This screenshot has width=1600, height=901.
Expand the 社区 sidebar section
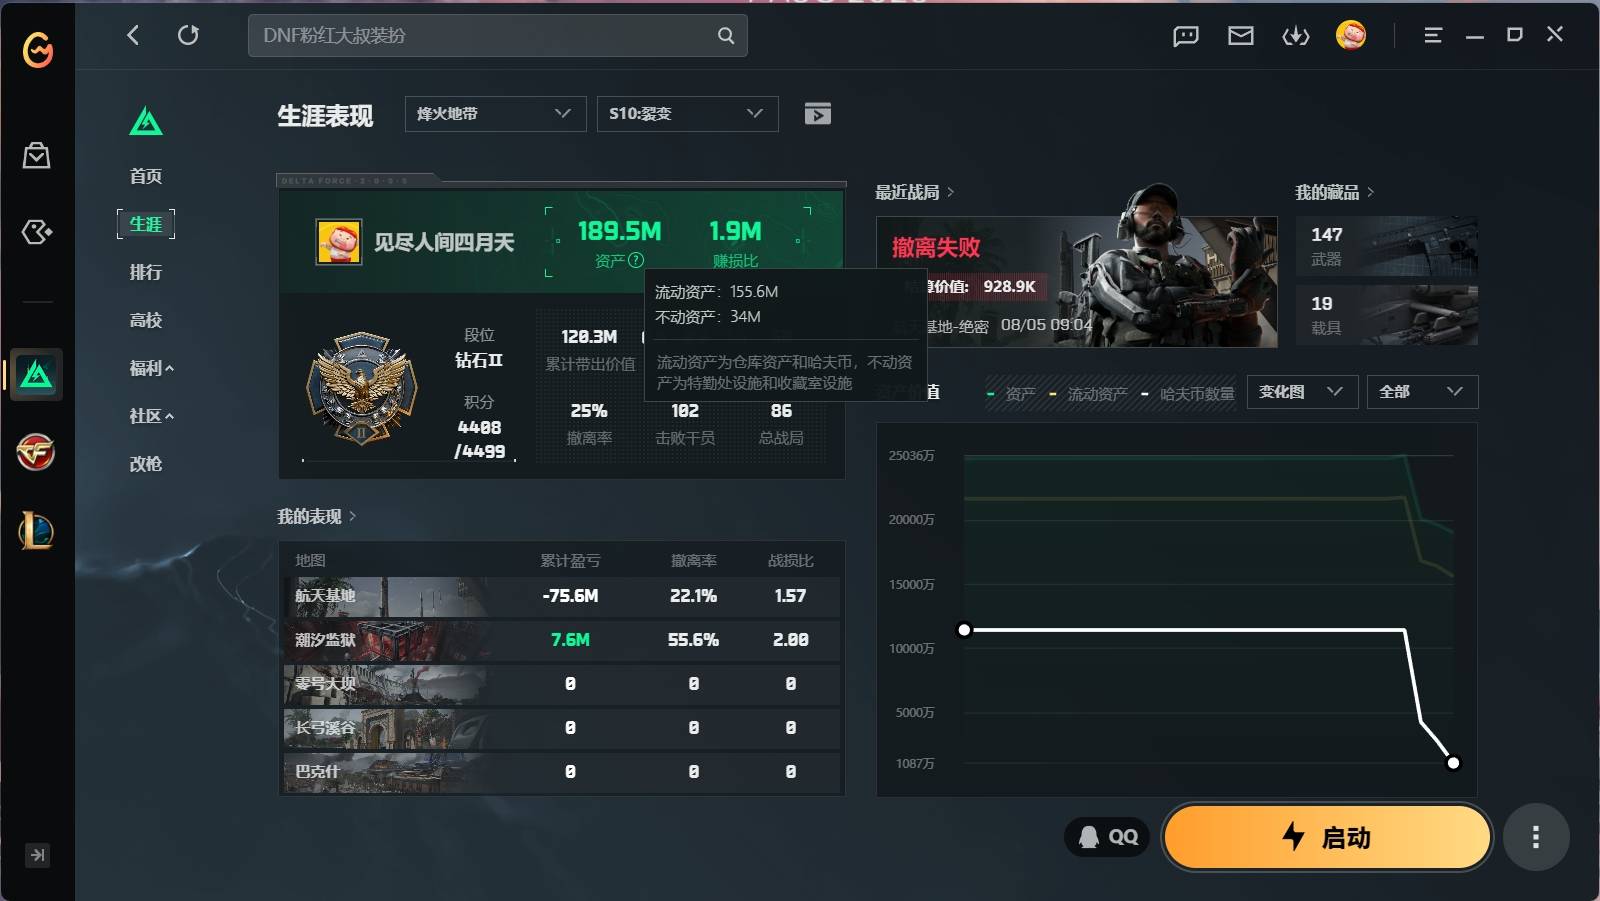pos(152,416)
